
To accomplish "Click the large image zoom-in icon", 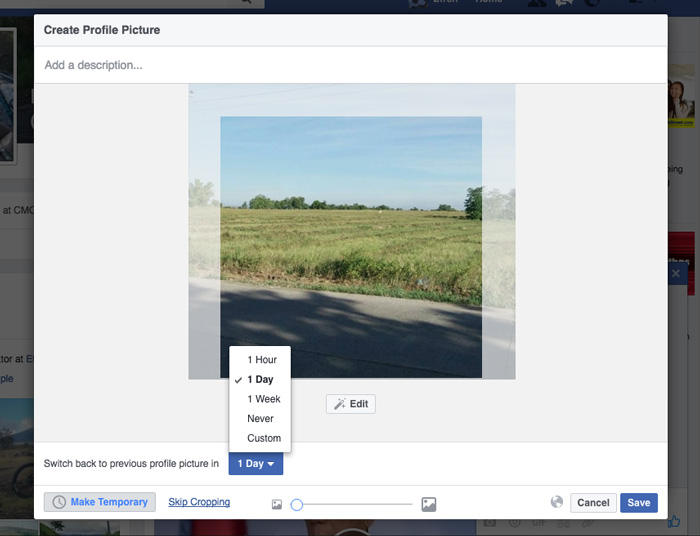I will click(x=429, y=505).
